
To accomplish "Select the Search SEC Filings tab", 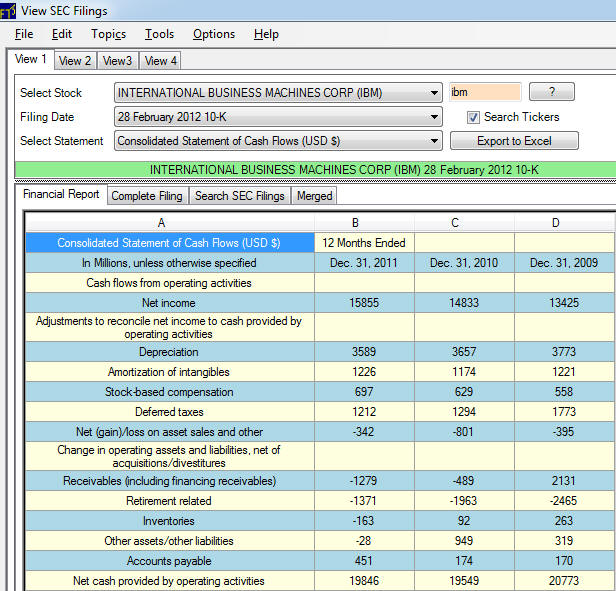I will pyautogui.click(x=240, y=196).
